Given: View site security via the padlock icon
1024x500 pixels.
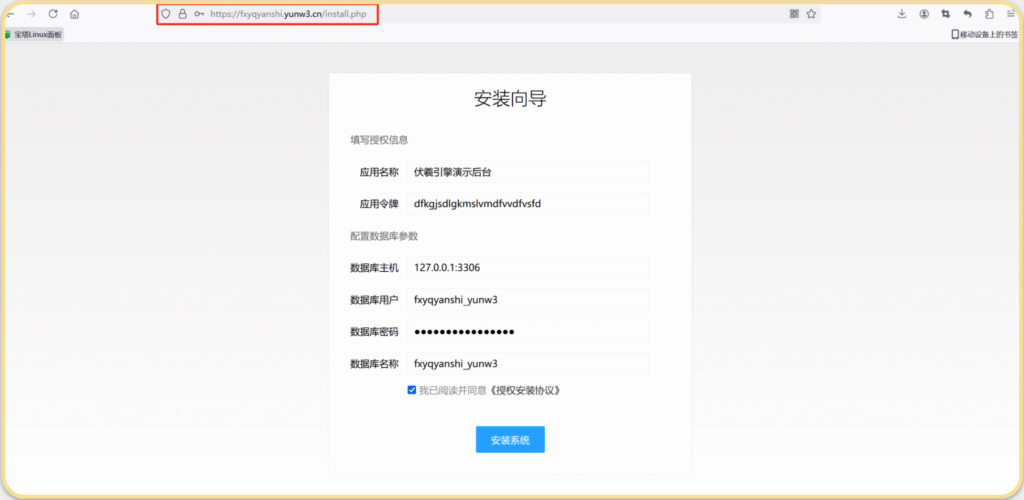Looking at the screenshot, I should tap(183, 14).
